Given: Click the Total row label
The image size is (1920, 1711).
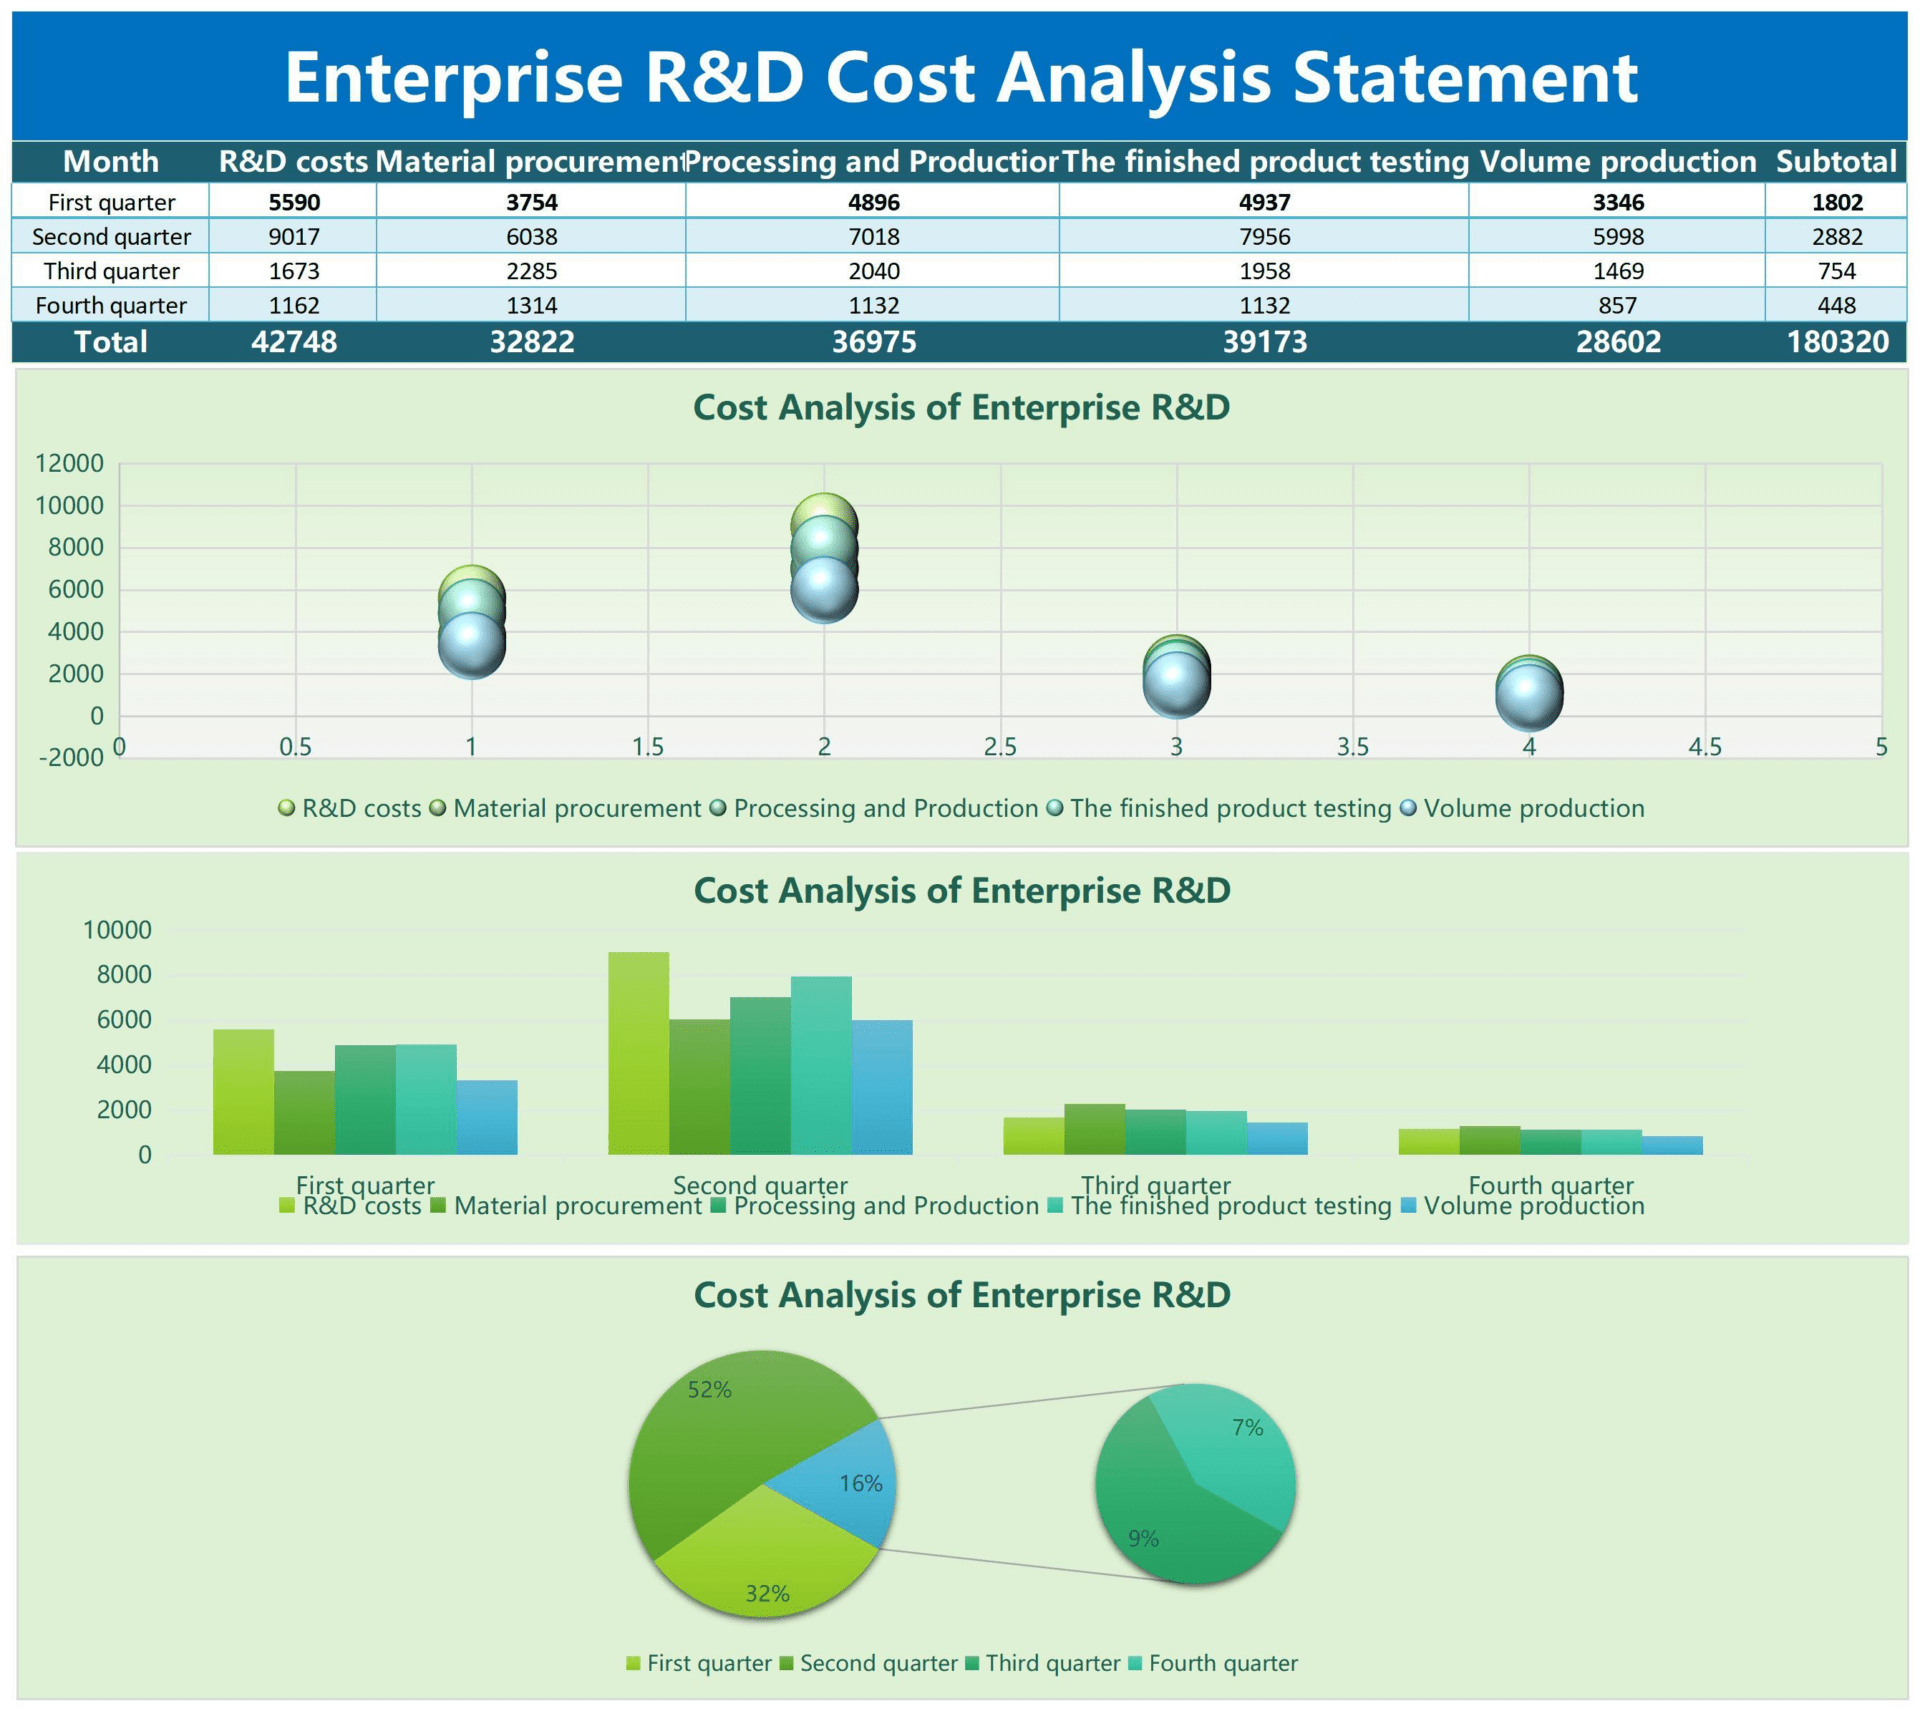Looking at the screenshot, I should pos(111,341).
